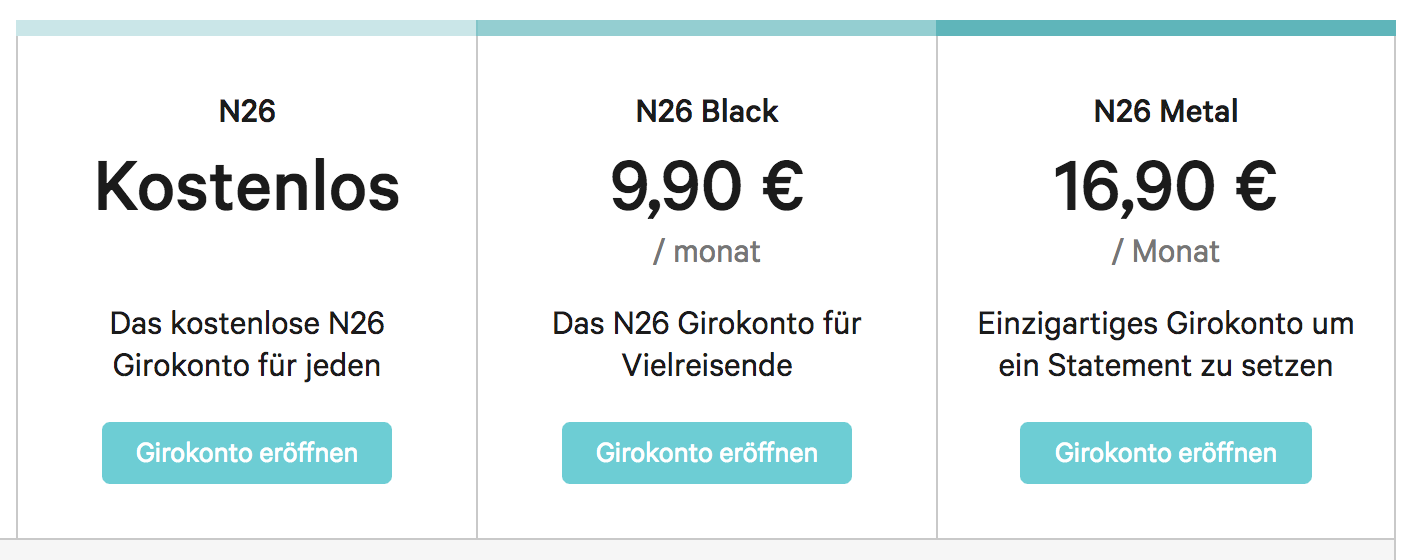Click 'Das kostenlose N26 Girokonto für jeden' text
The height and width of the screenshot is (560, 1422).
pyautogui.click(x=247, y=344)
